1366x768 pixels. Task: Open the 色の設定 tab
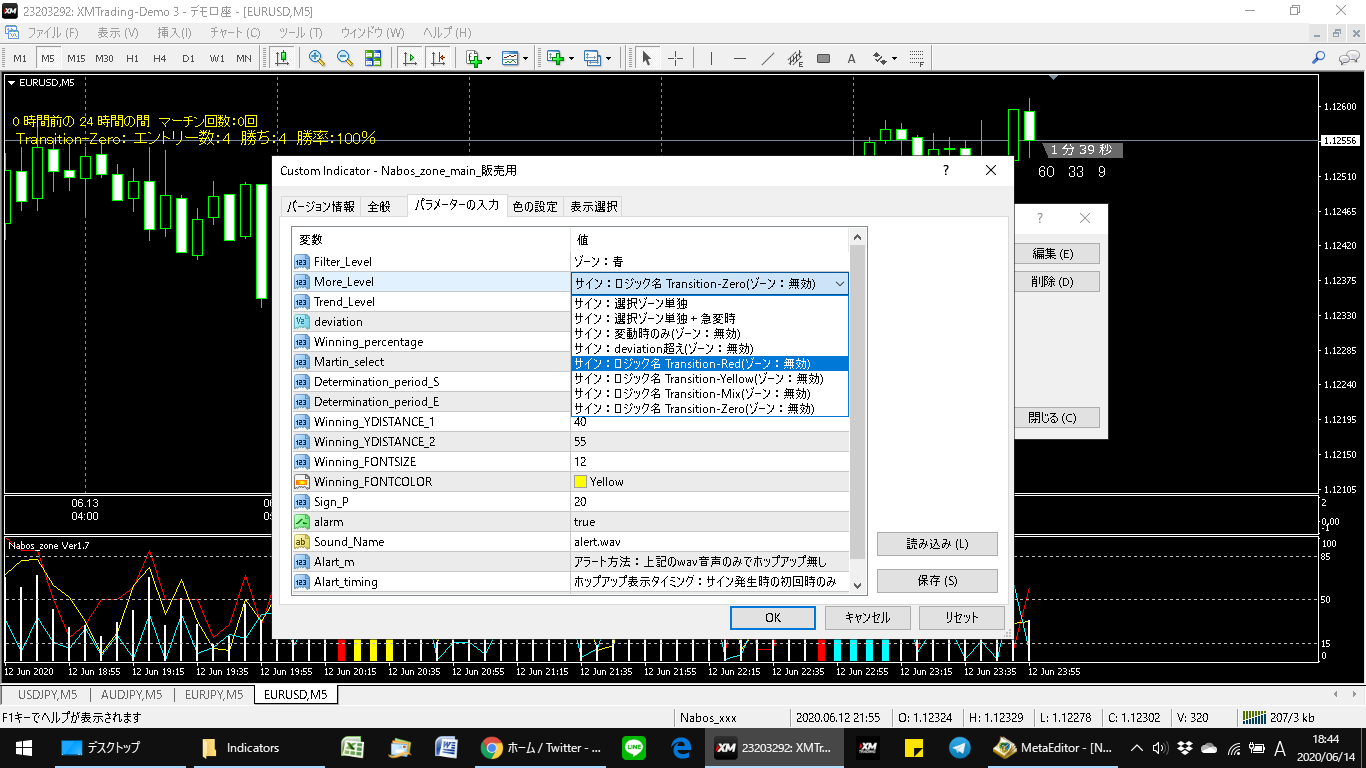(535, 207)
